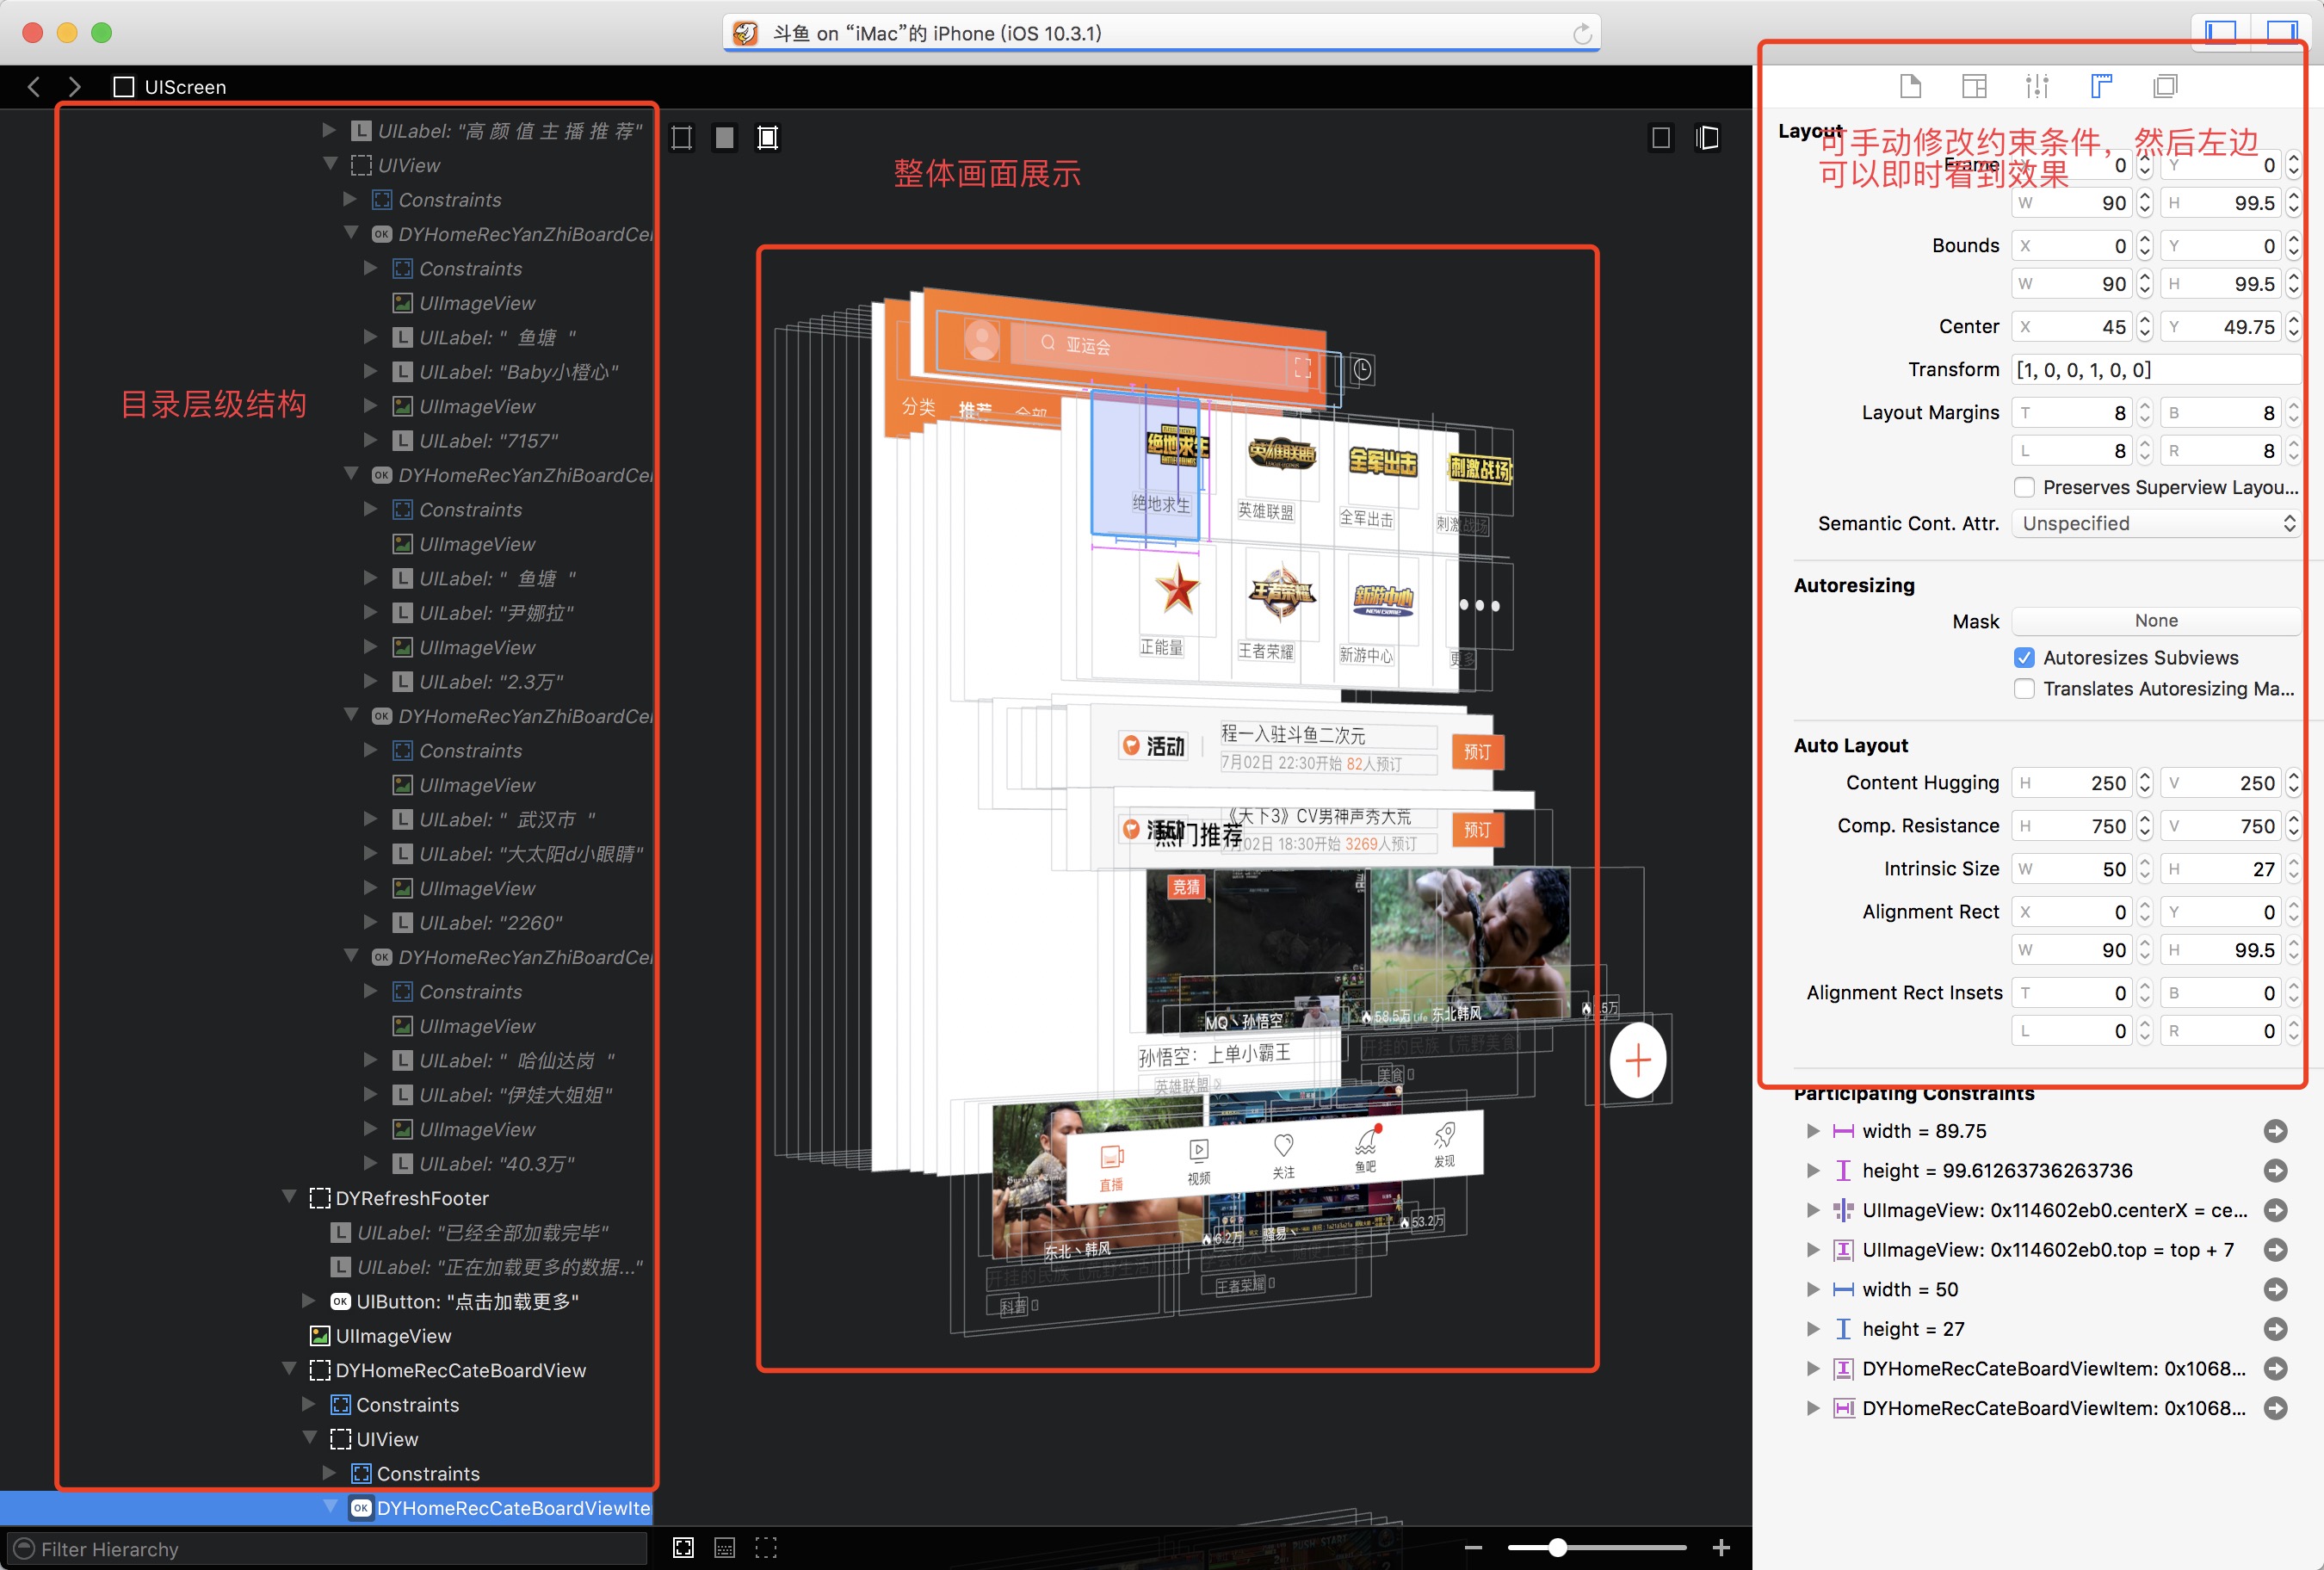Expand the width = 89.75 constraint details

(x=1813, y=1131)
